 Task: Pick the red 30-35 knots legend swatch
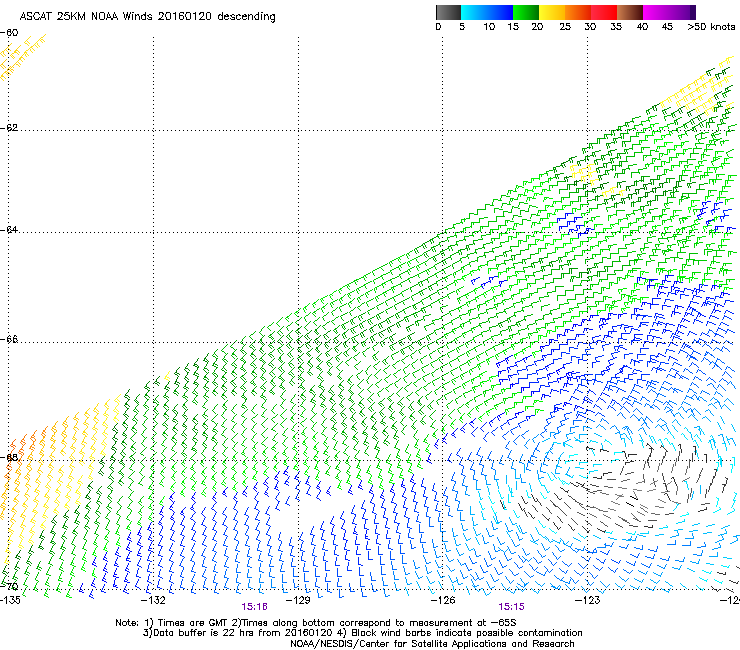pos(604,12)
